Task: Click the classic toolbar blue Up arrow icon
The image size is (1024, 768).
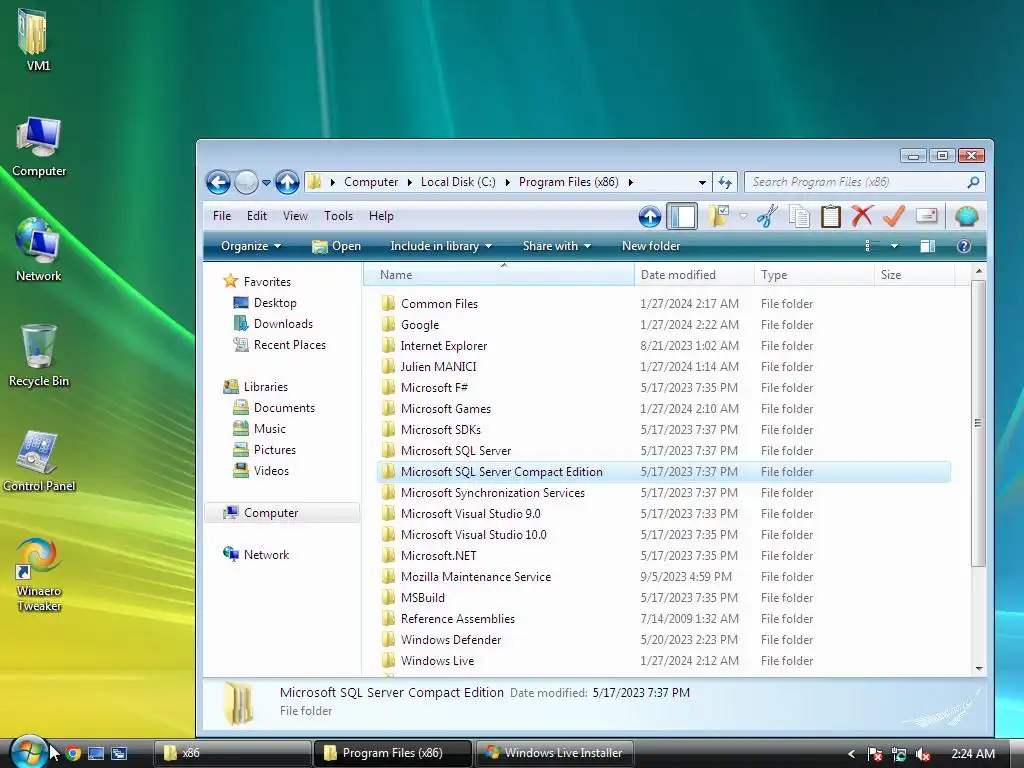Action: coord(650,216)
